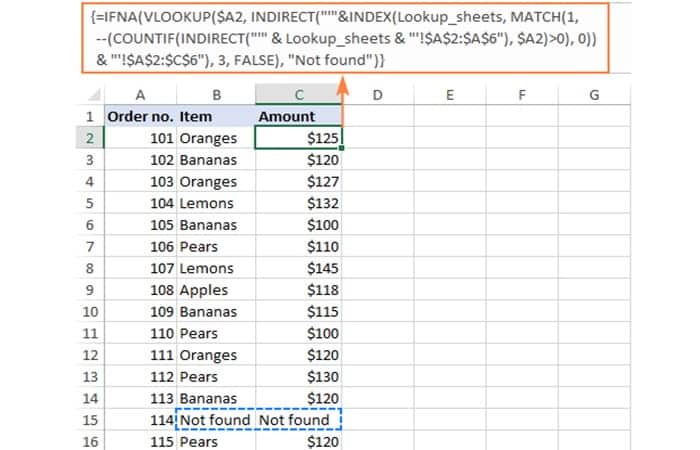The height and width of the screenshot is (450, 700).
Task: Select the $132 amount cell
Action: pyautogui.click(x=299, y=203)
